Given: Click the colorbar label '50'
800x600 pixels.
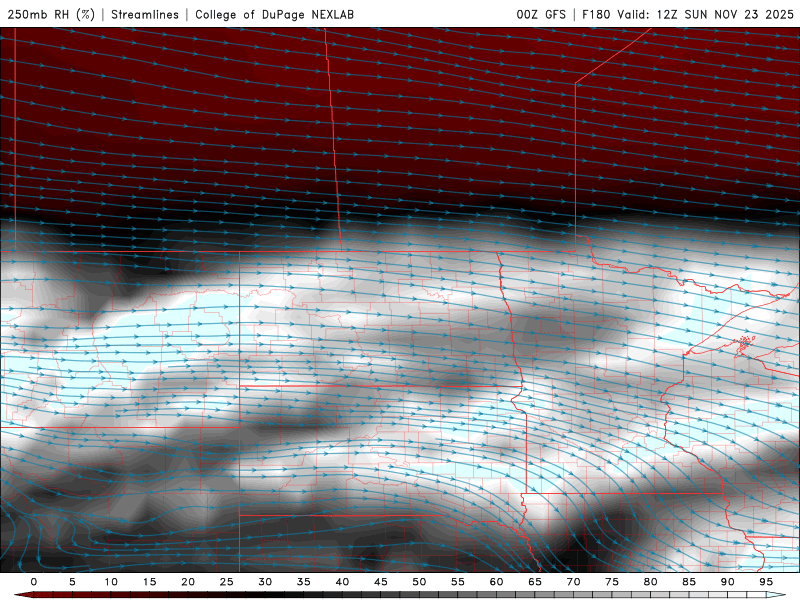Looking at the screenshot, I should point(419,582).
